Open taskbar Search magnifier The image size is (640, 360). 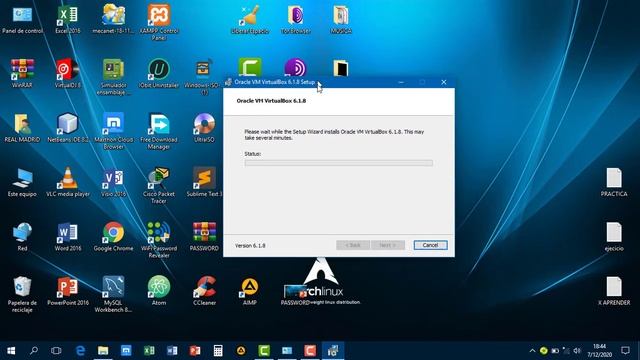click(x=34, y=351)
